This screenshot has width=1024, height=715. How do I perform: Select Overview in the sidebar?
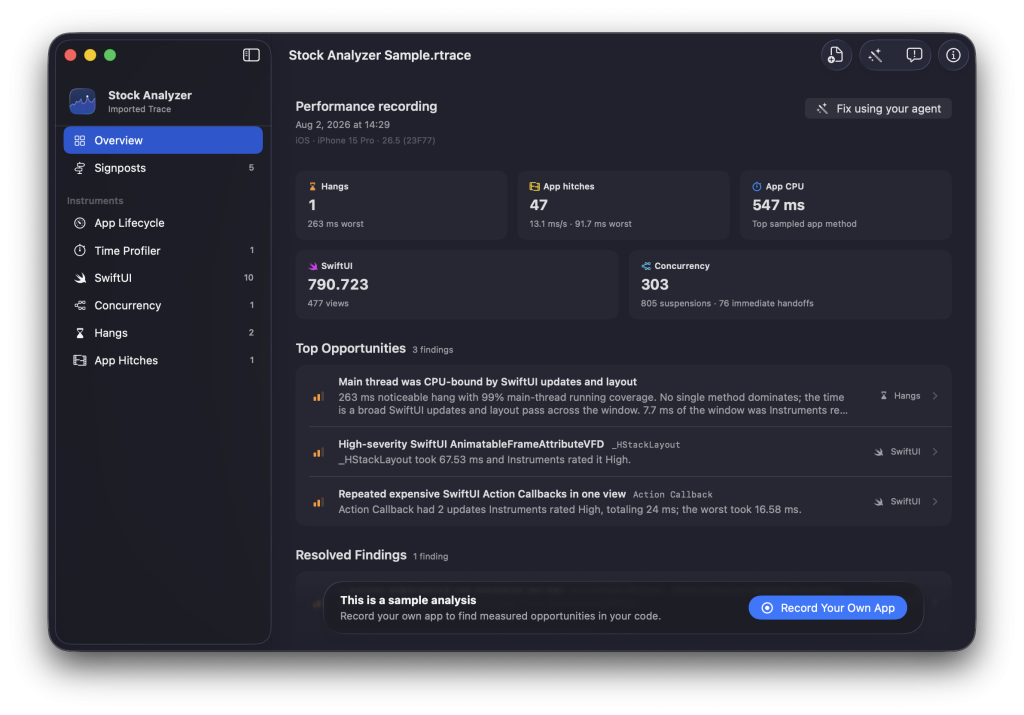point(163,140)
